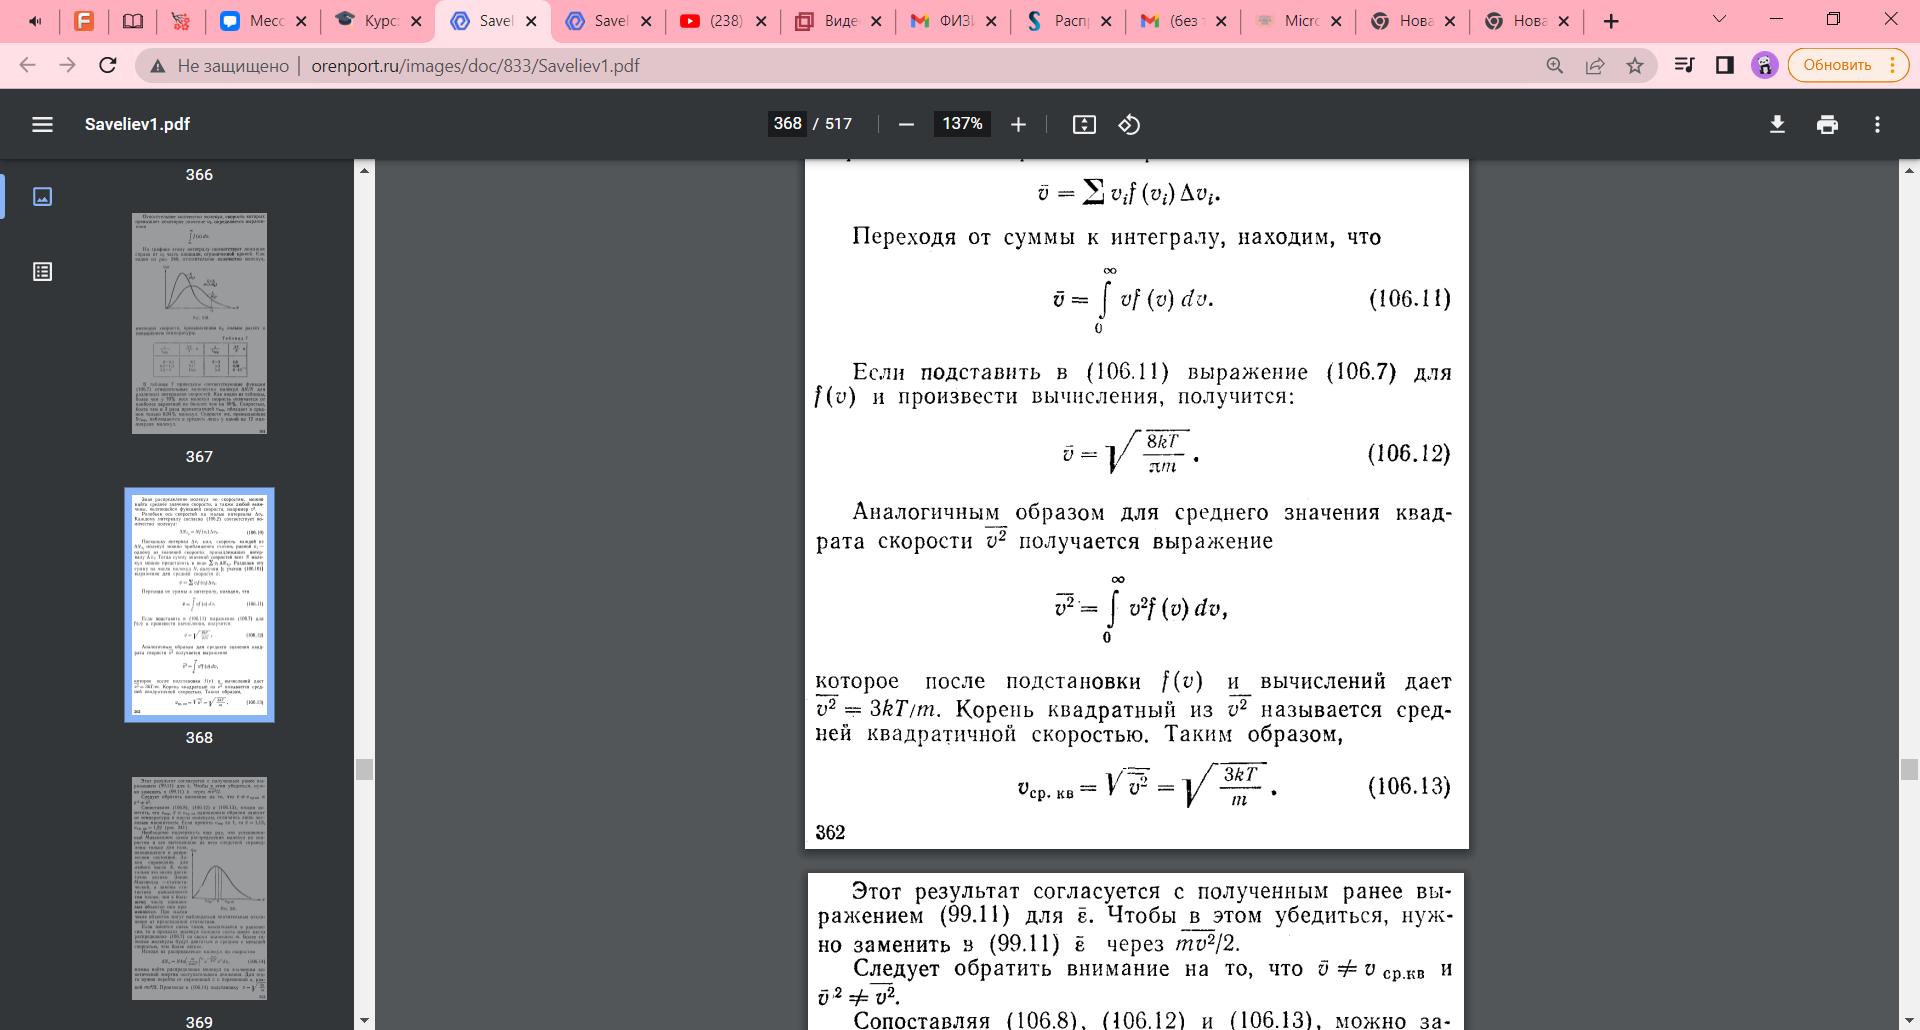Click the zoom level field 137%
Image resolution: width=1920 pixels, height=1030 pixels.
point(962,124)
